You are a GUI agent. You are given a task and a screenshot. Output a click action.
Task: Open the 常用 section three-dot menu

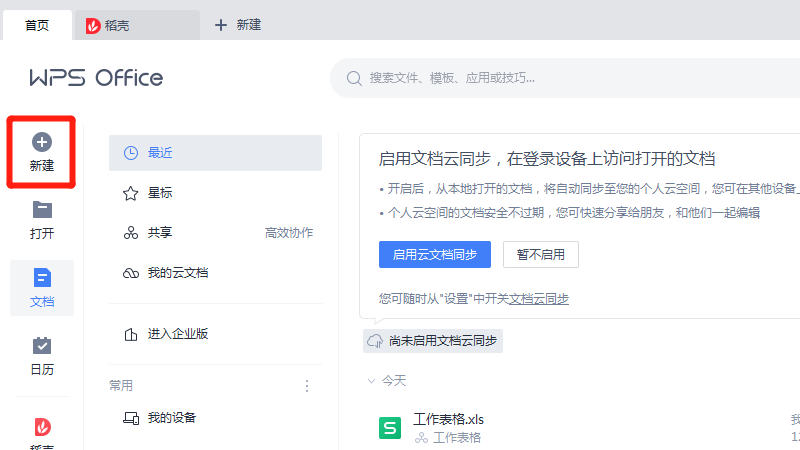point(307,386)
